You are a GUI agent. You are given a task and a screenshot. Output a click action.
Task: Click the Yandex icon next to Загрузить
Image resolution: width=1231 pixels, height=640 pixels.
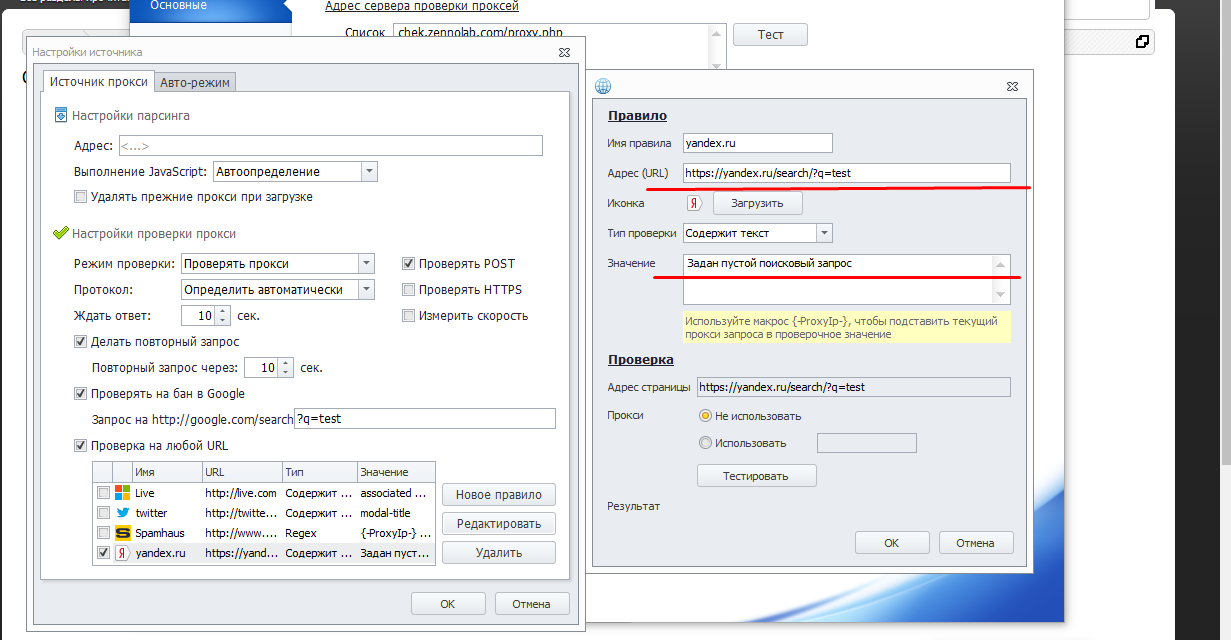694,203
